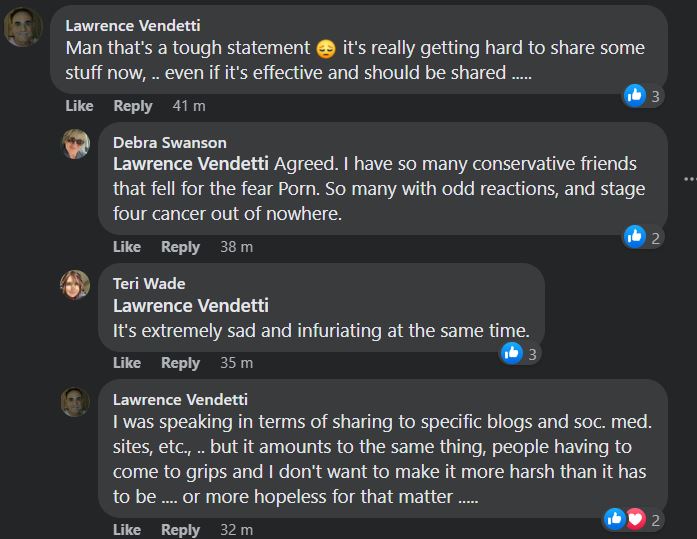Reply to Lawrence Vendetti's first comment

pyautogui.click(x=132, y=106)
